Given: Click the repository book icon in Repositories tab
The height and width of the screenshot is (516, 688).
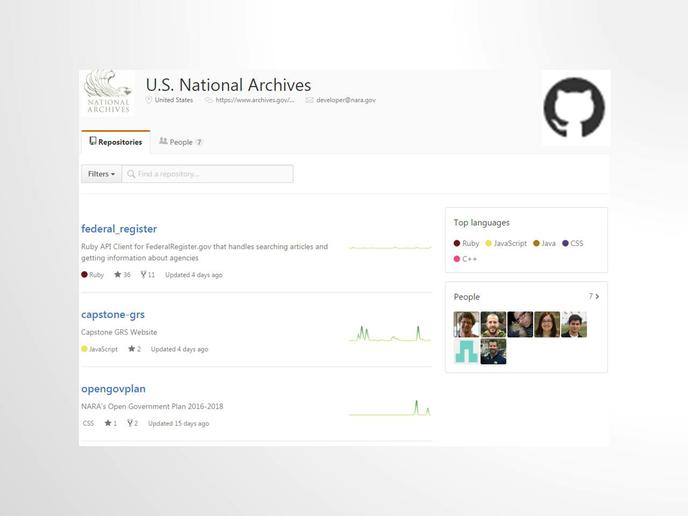Looking at the screenshot, I should (93, 141).
